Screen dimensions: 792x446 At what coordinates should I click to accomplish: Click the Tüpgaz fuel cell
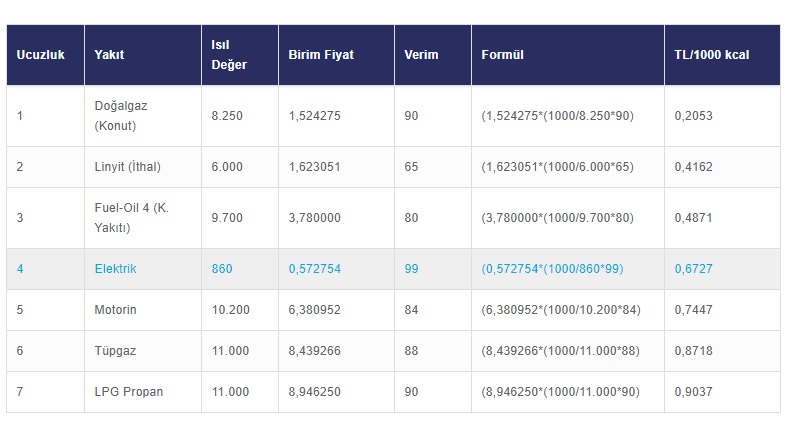click(x=117, y=351)
